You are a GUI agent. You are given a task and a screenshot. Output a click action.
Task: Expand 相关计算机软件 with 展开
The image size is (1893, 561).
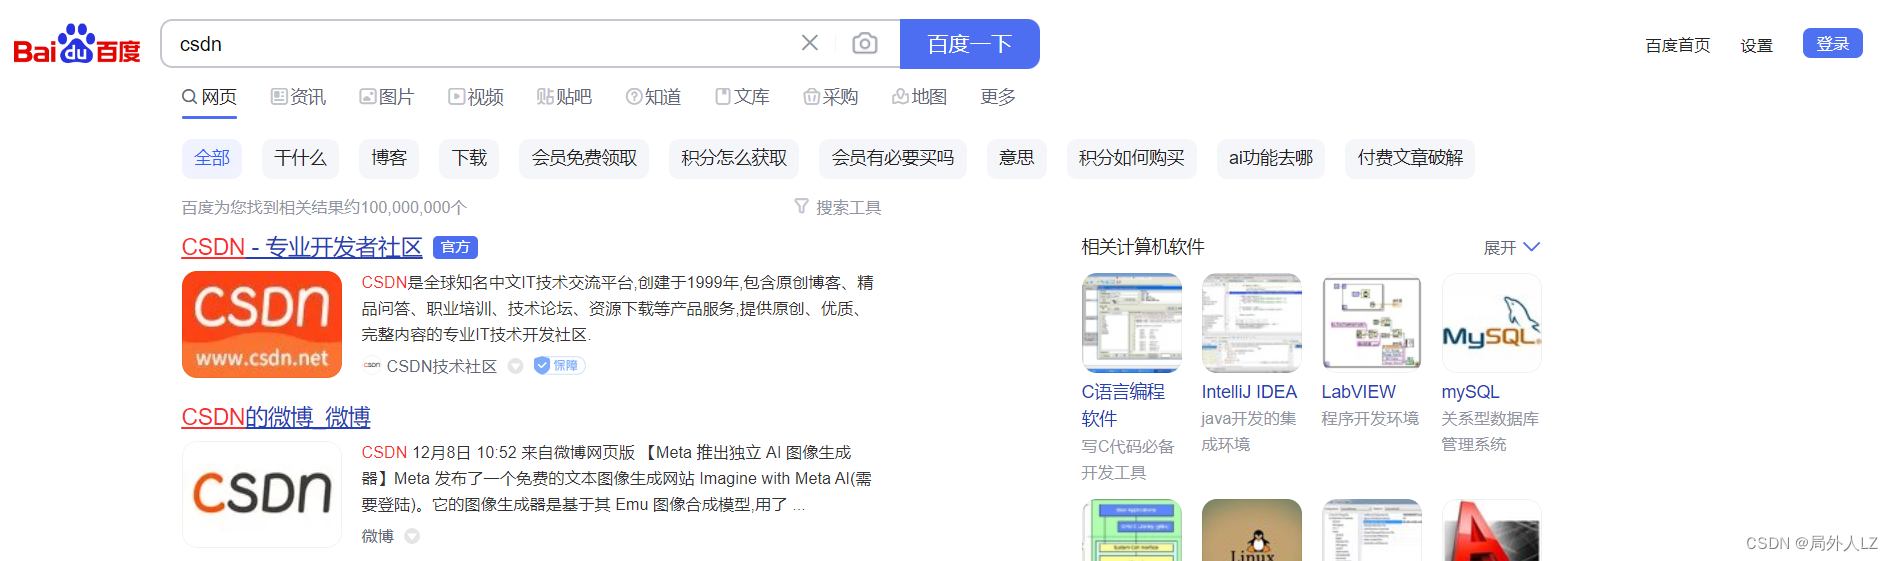pyautogui.click(x=1511, y=247)
